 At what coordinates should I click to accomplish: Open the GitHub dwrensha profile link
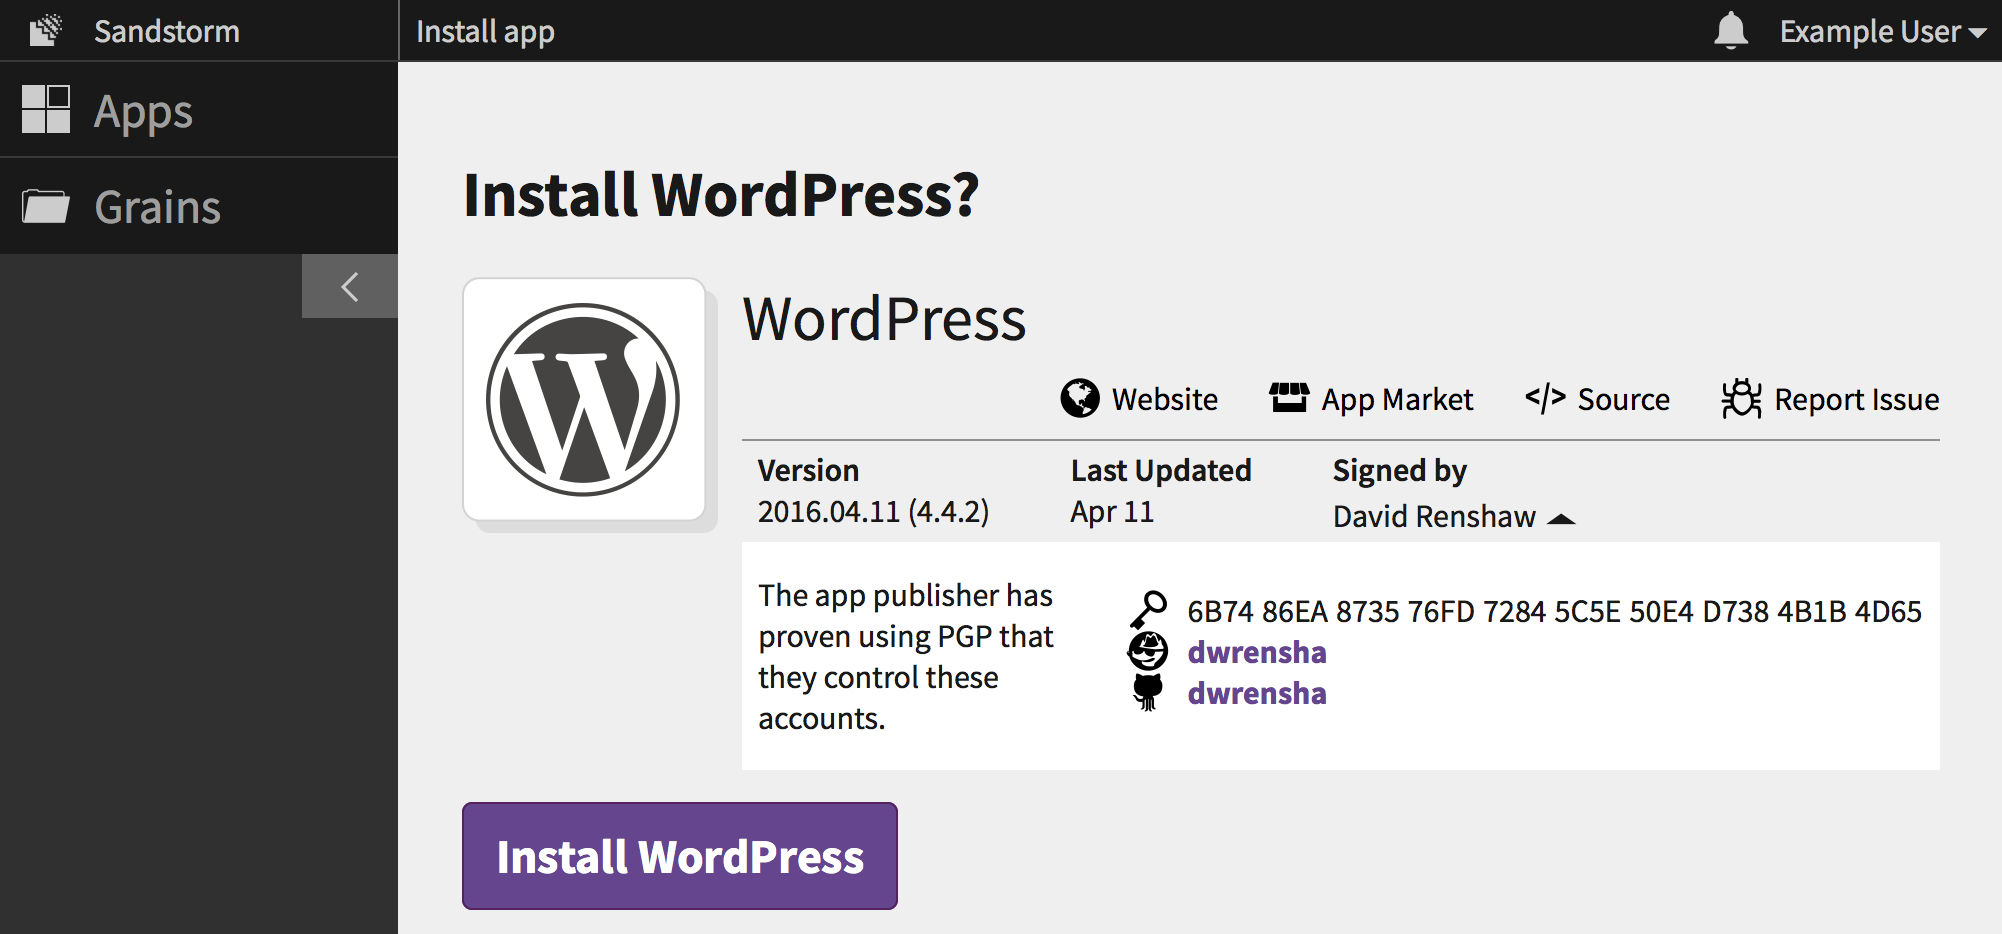coord(1257,693)
